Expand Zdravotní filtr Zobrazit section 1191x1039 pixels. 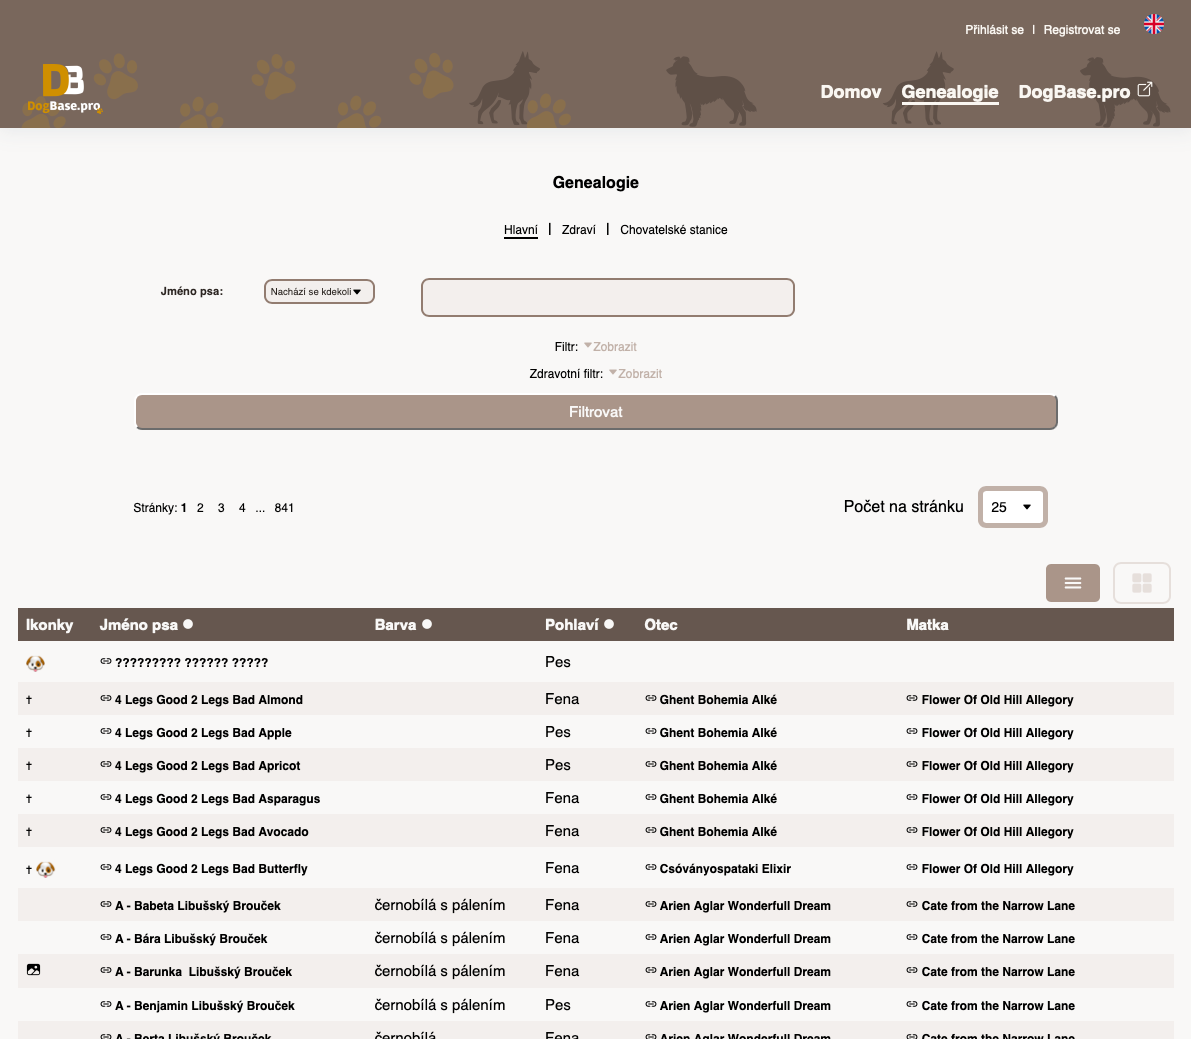pos(635,374)
